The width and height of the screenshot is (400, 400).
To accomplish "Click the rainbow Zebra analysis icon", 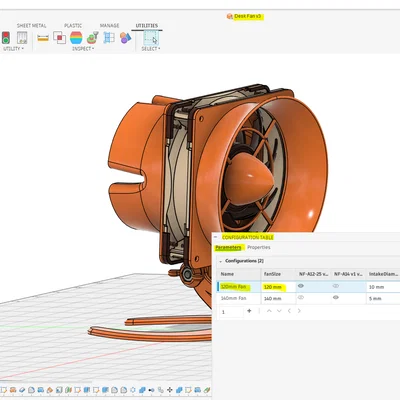I will tap(76, 38).
